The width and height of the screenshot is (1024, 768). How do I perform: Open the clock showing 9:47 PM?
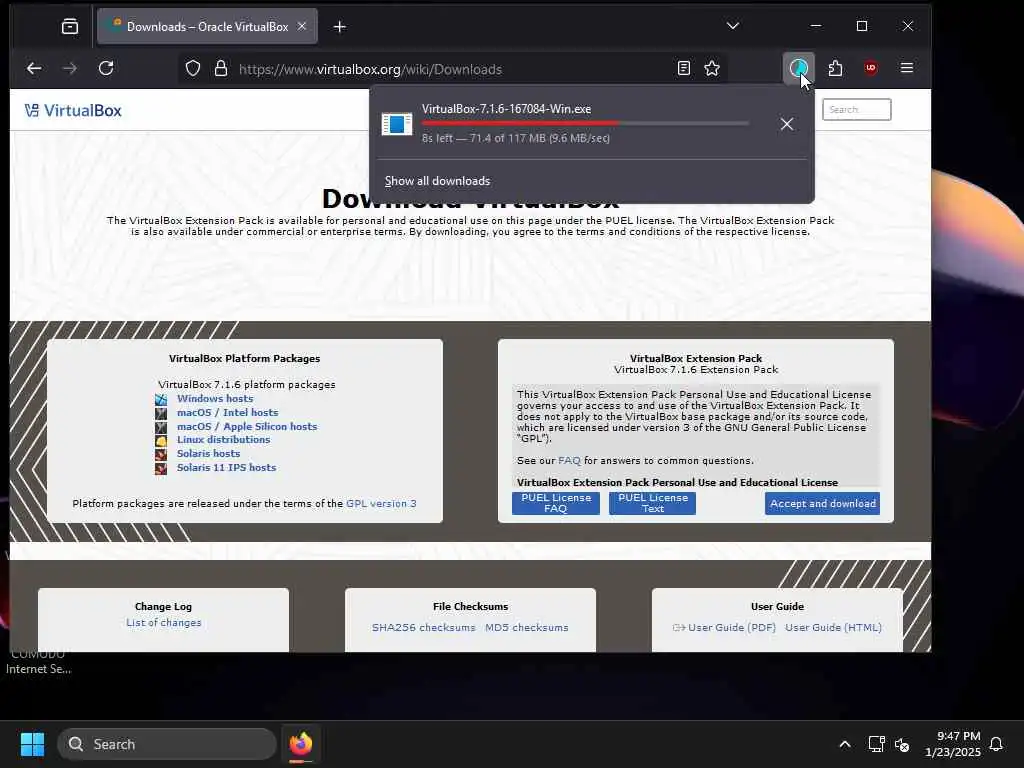(x=952, y=744)
